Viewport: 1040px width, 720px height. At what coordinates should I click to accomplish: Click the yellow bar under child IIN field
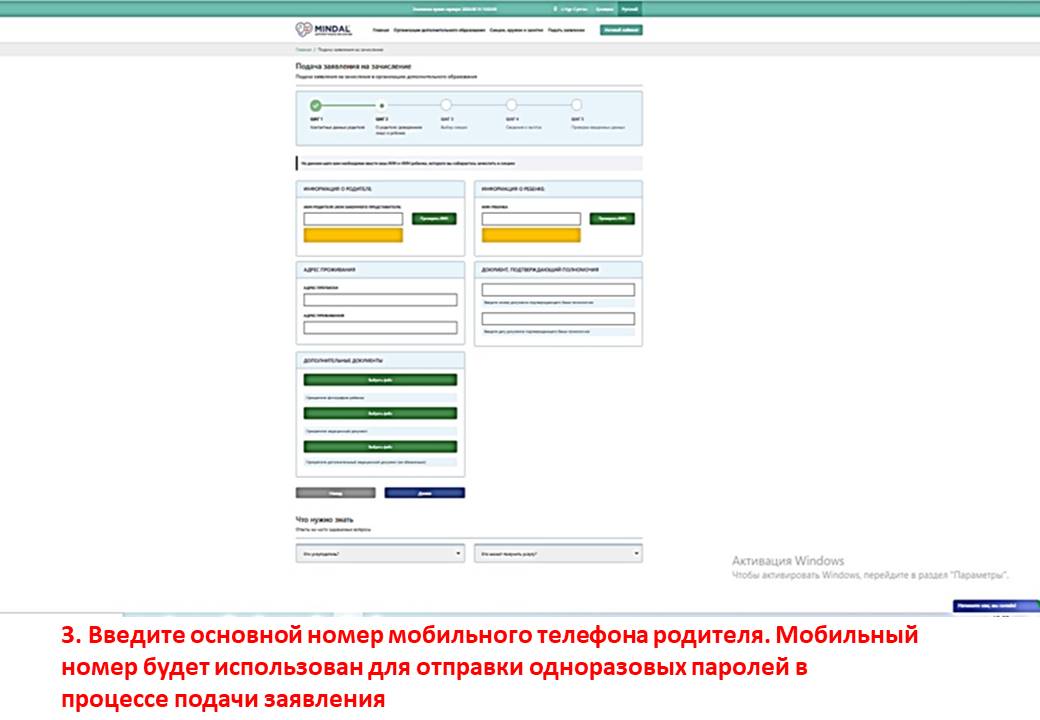point(531,236)
